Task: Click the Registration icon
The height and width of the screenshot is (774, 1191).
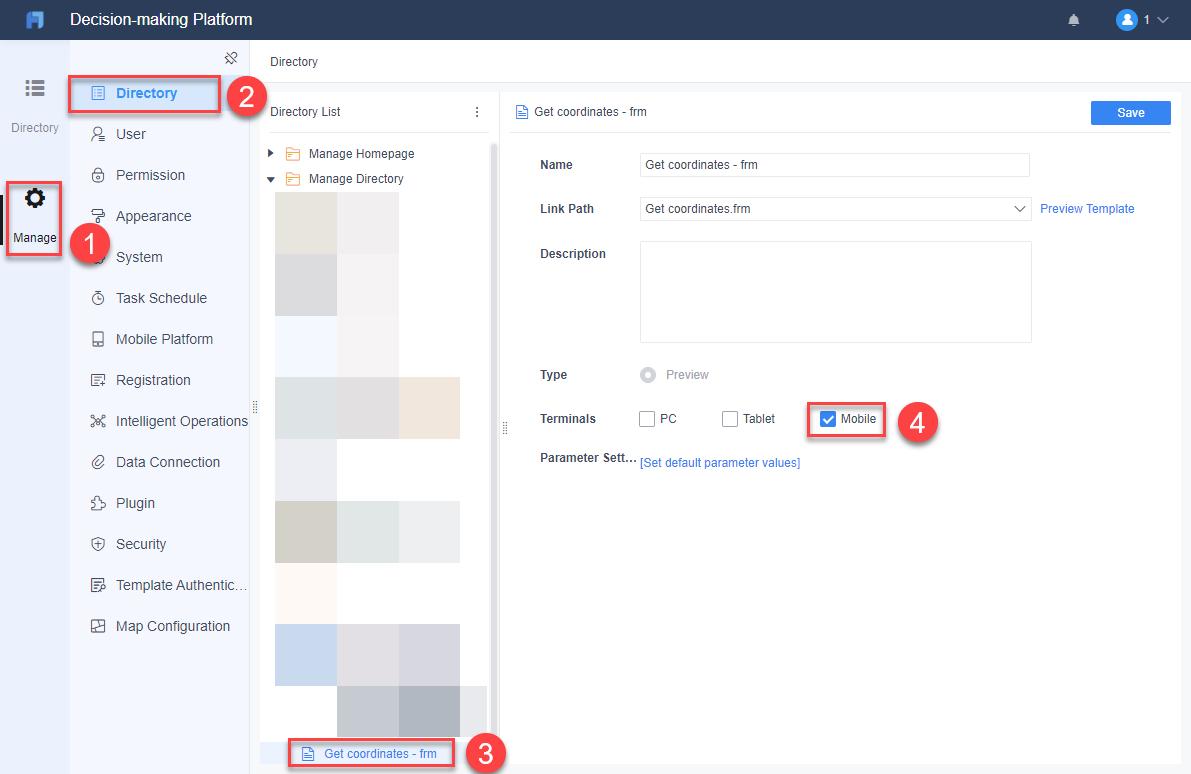Action: (x=98, y=381)
